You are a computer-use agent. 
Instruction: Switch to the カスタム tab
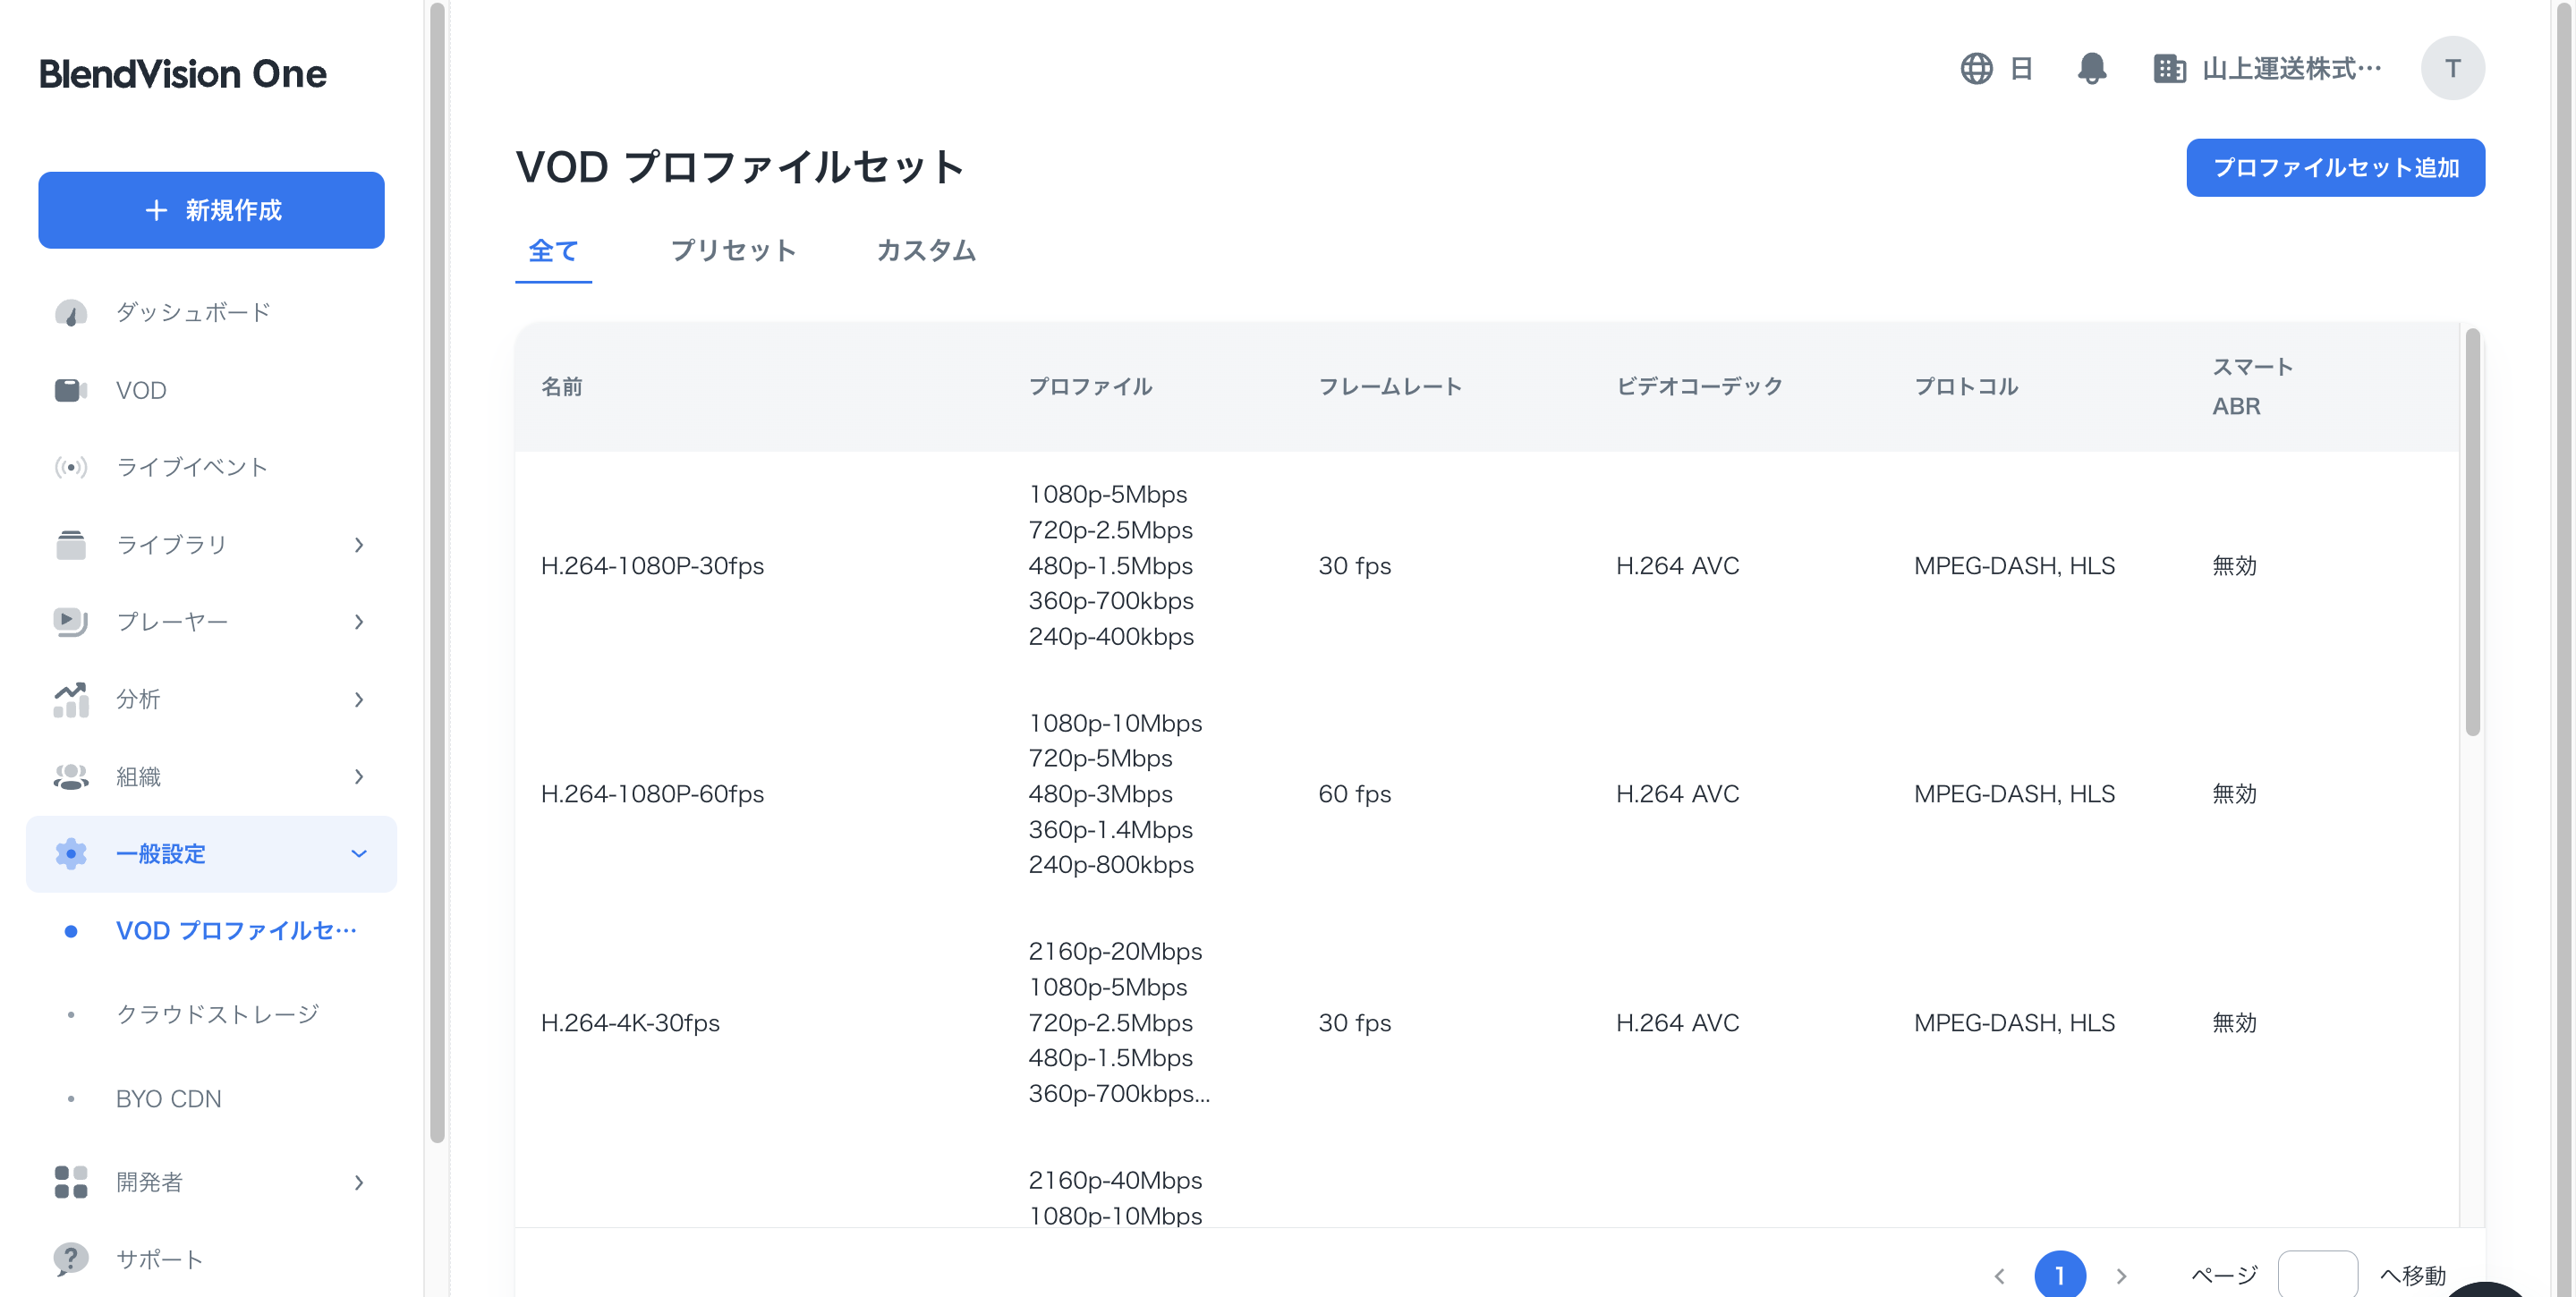(x=925, y=251)
